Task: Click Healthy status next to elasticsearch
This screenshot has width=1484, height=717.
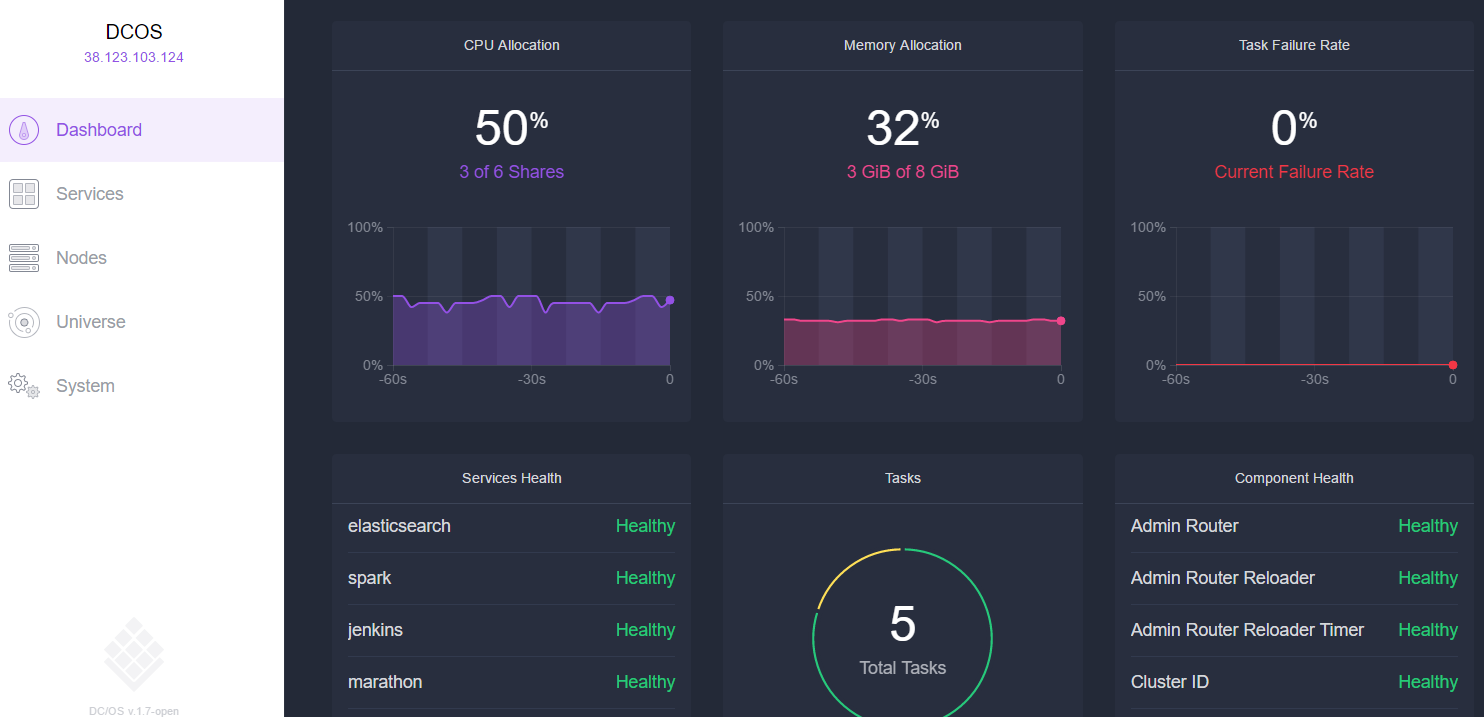Action: click(645, 526)
